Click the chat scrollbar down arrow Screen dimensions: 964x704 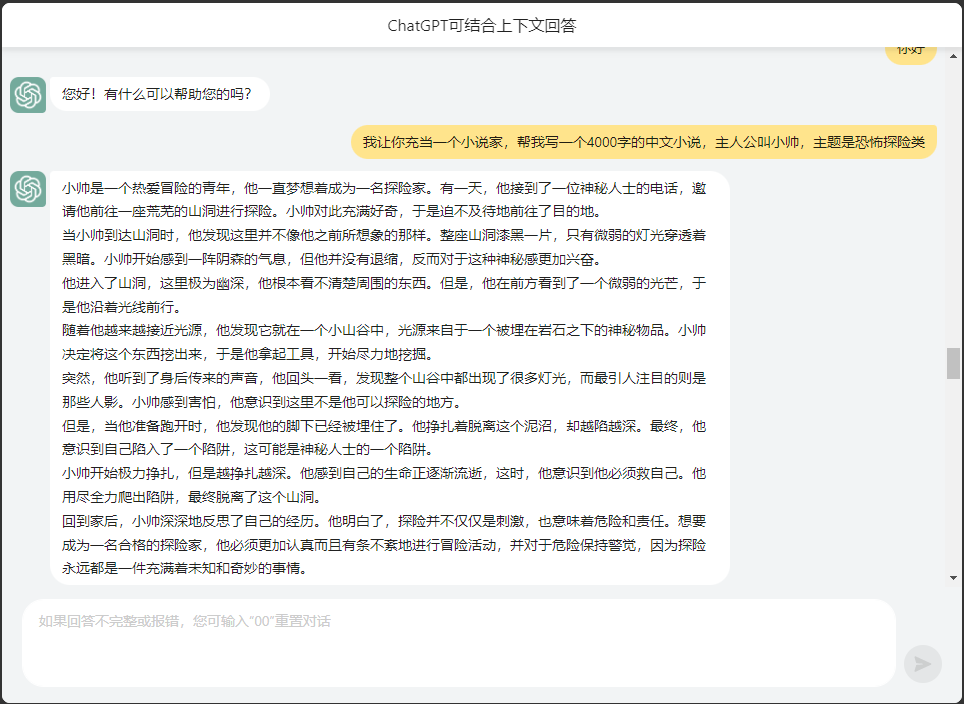pos(954,578)
